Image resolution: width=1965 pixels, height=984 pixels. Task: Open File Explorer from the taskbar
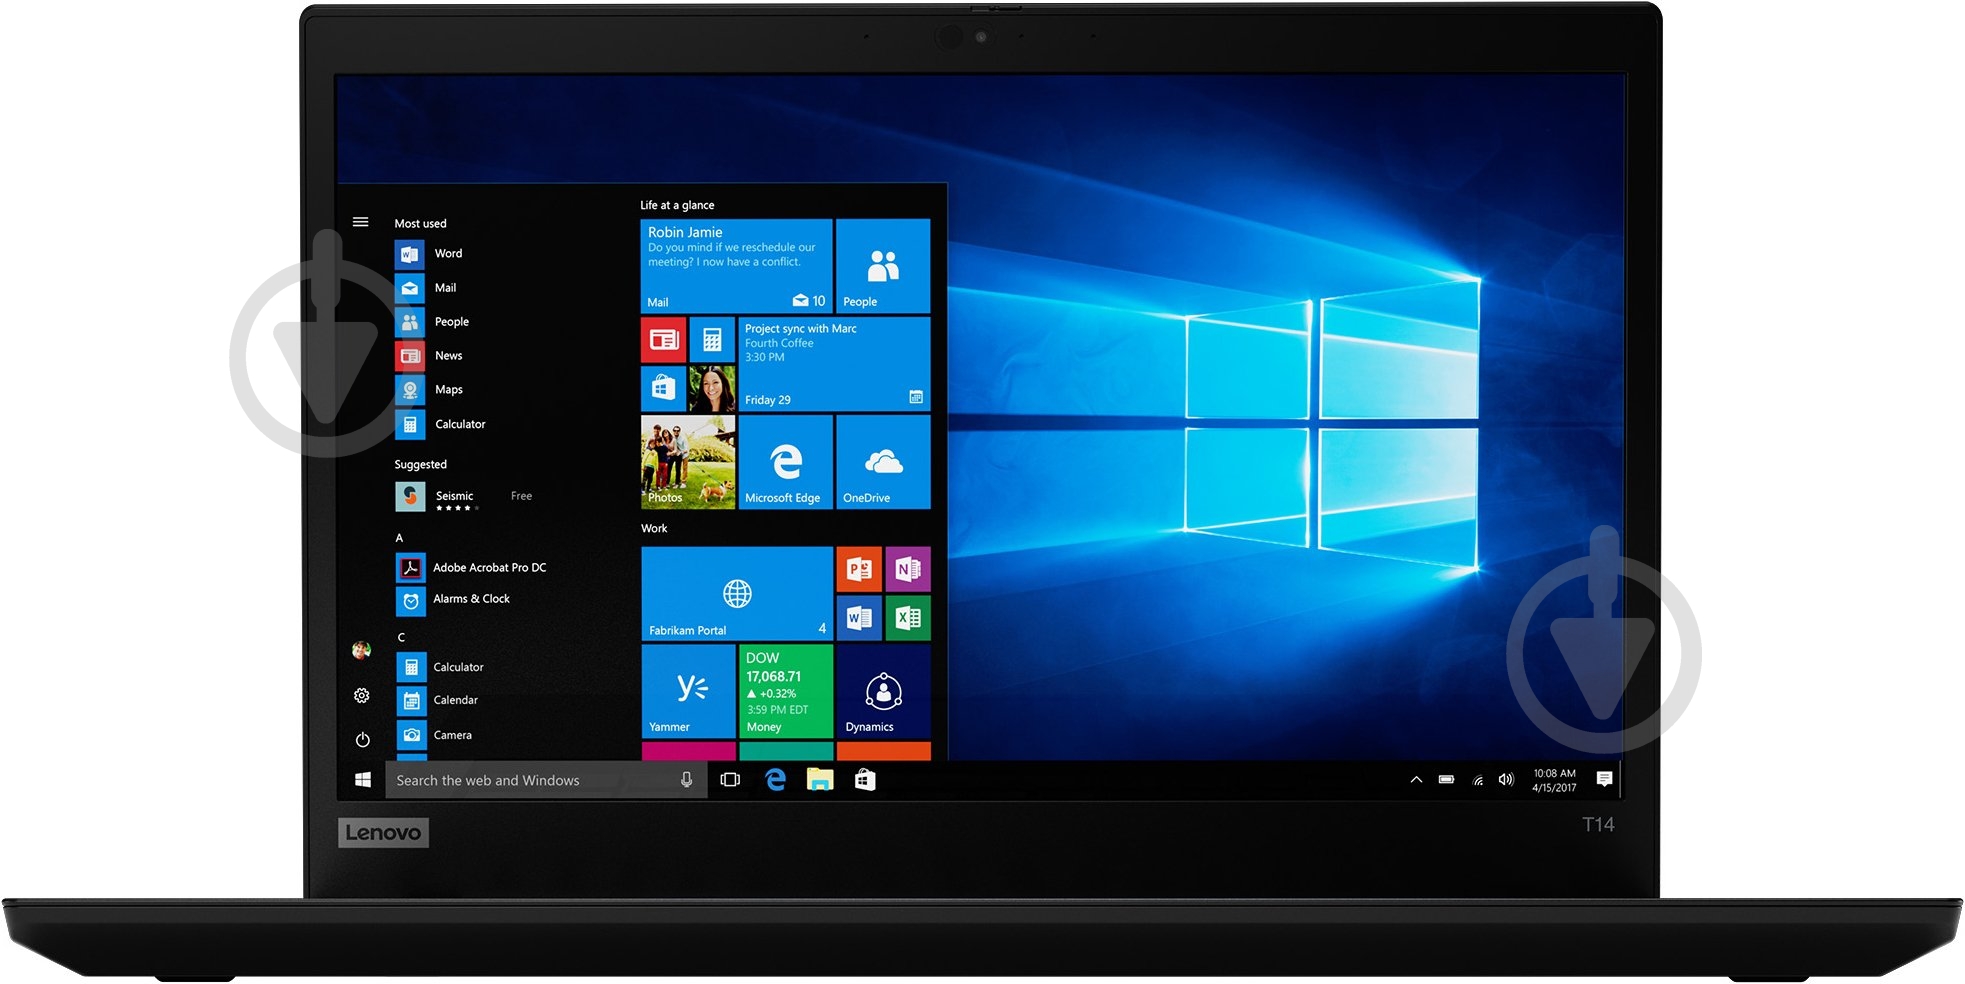click(x=820, y=780)
